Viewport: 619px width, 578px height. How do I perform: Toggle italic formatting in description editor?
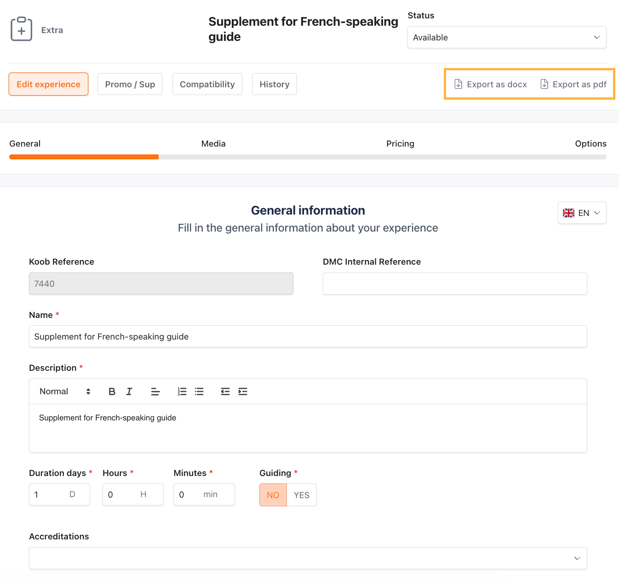(x=129, y=392)
